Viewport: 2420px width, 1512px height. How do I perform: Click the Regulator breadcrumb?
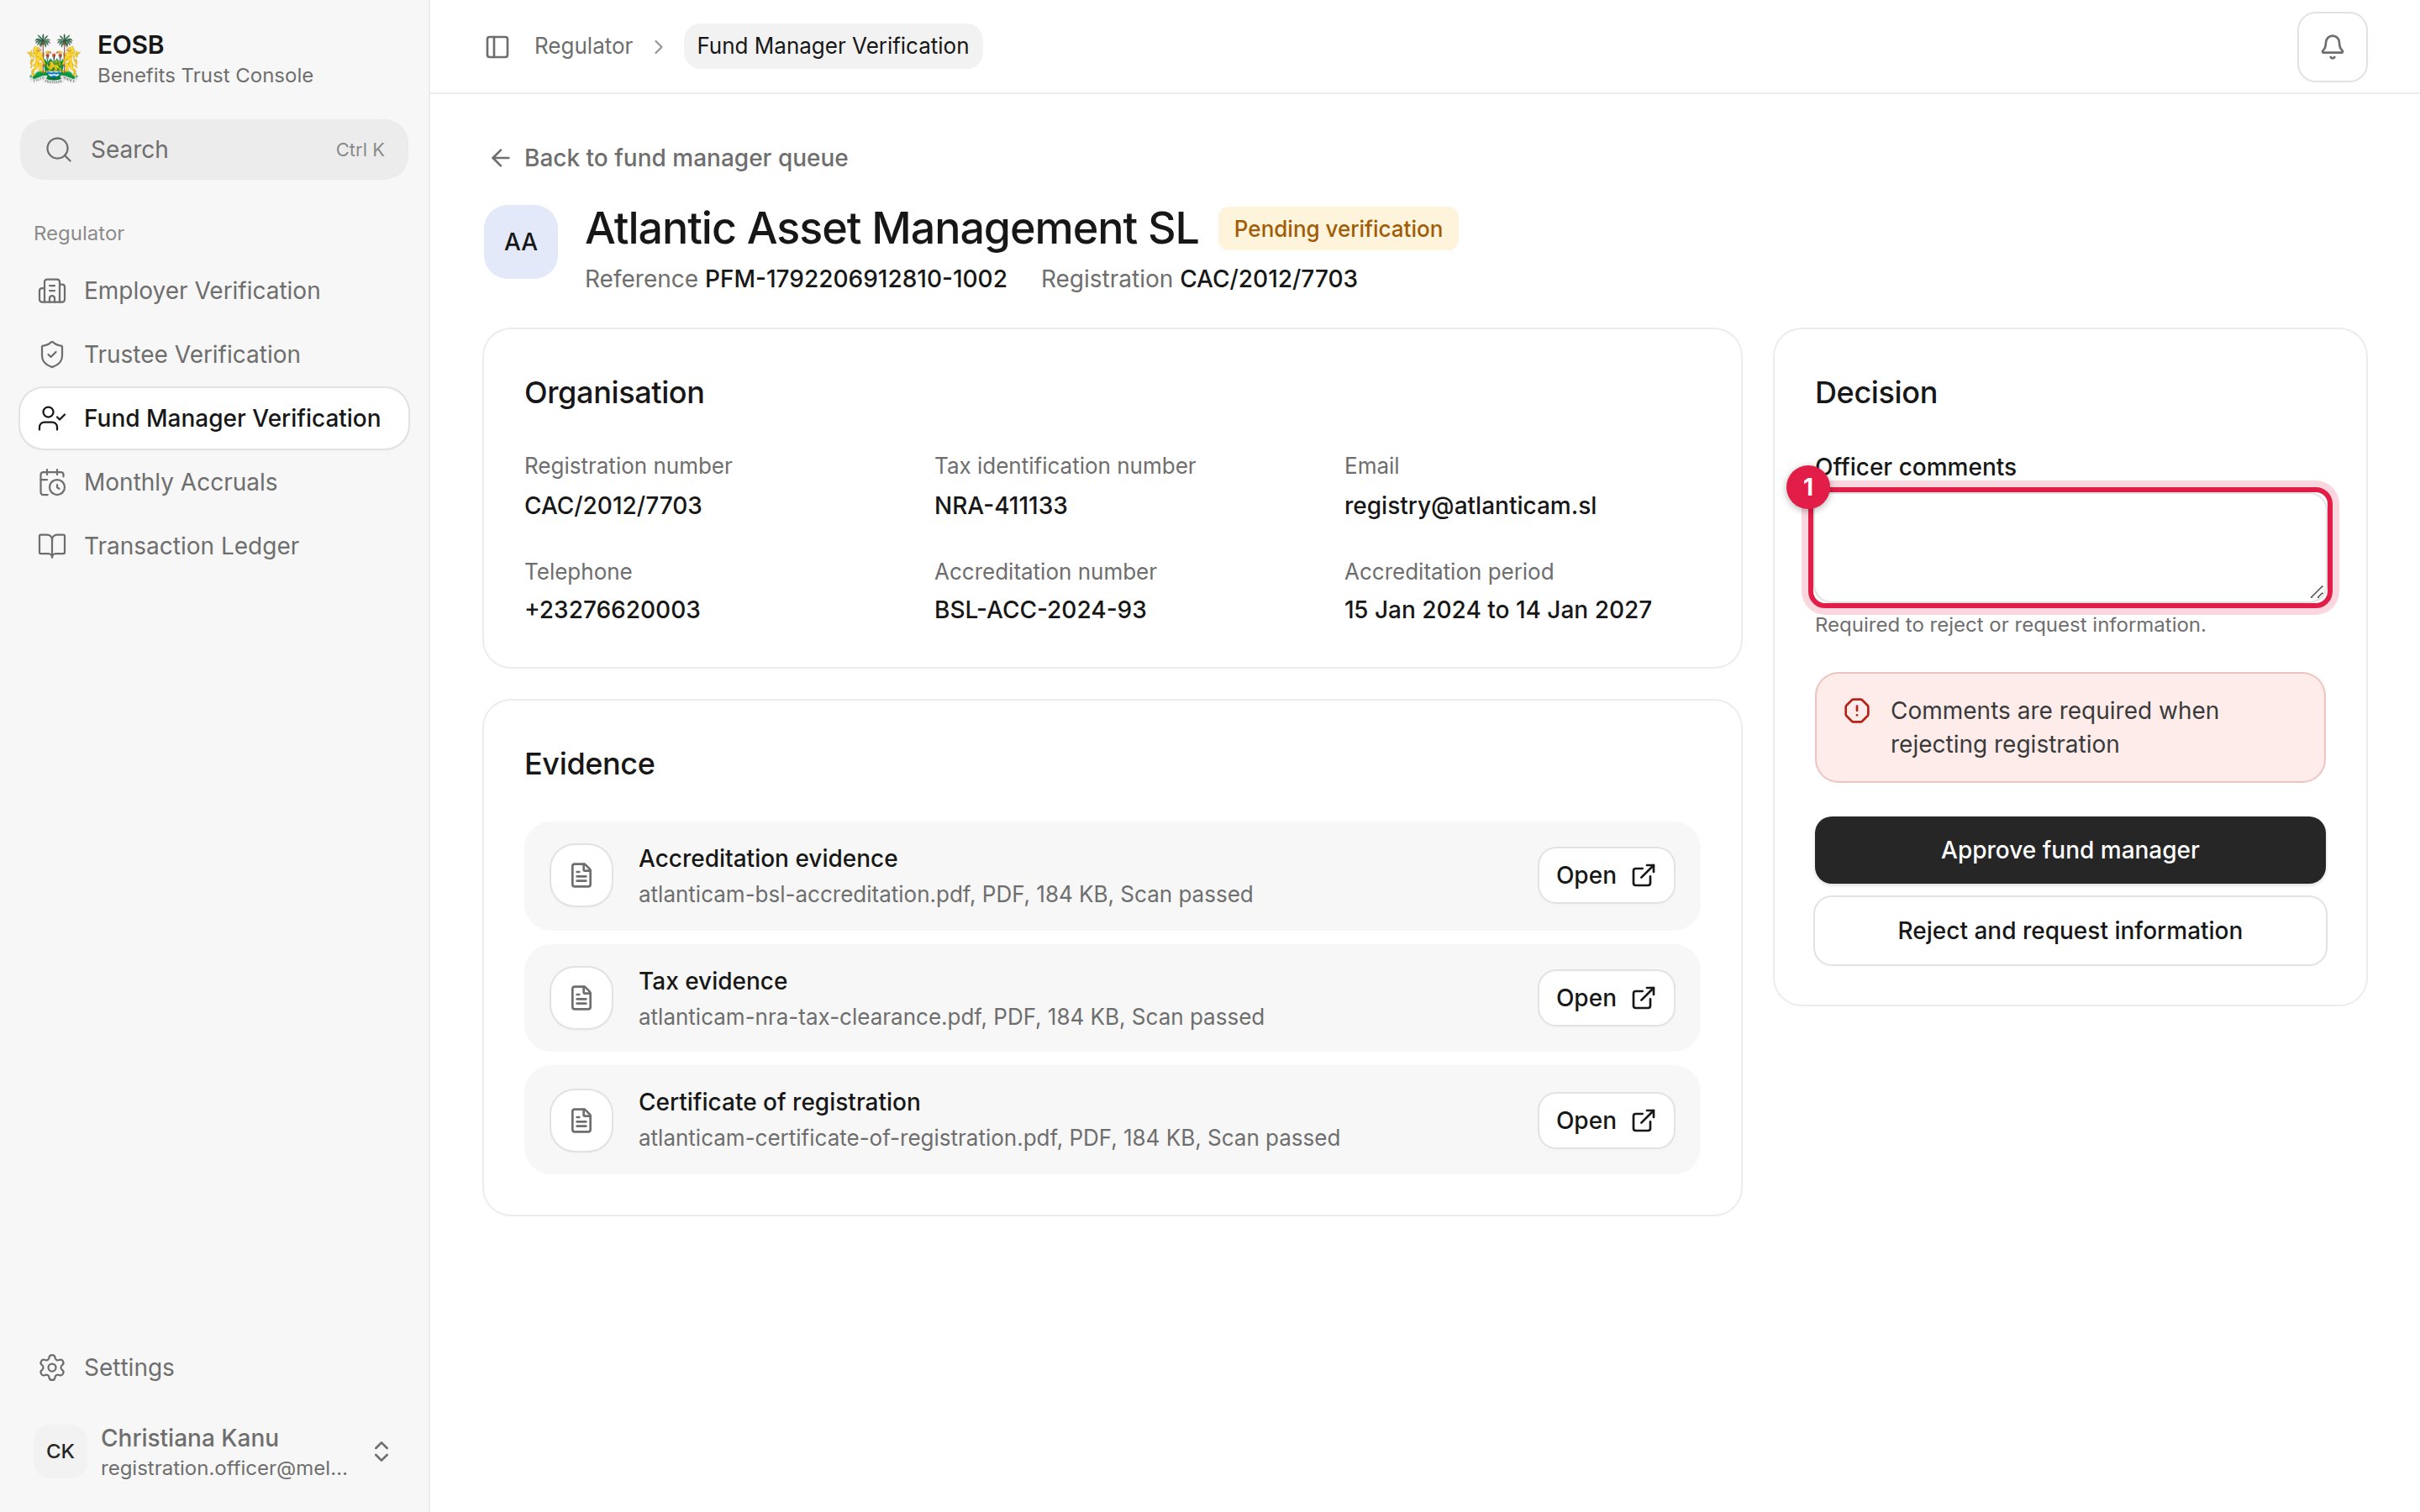pos(583,47)
